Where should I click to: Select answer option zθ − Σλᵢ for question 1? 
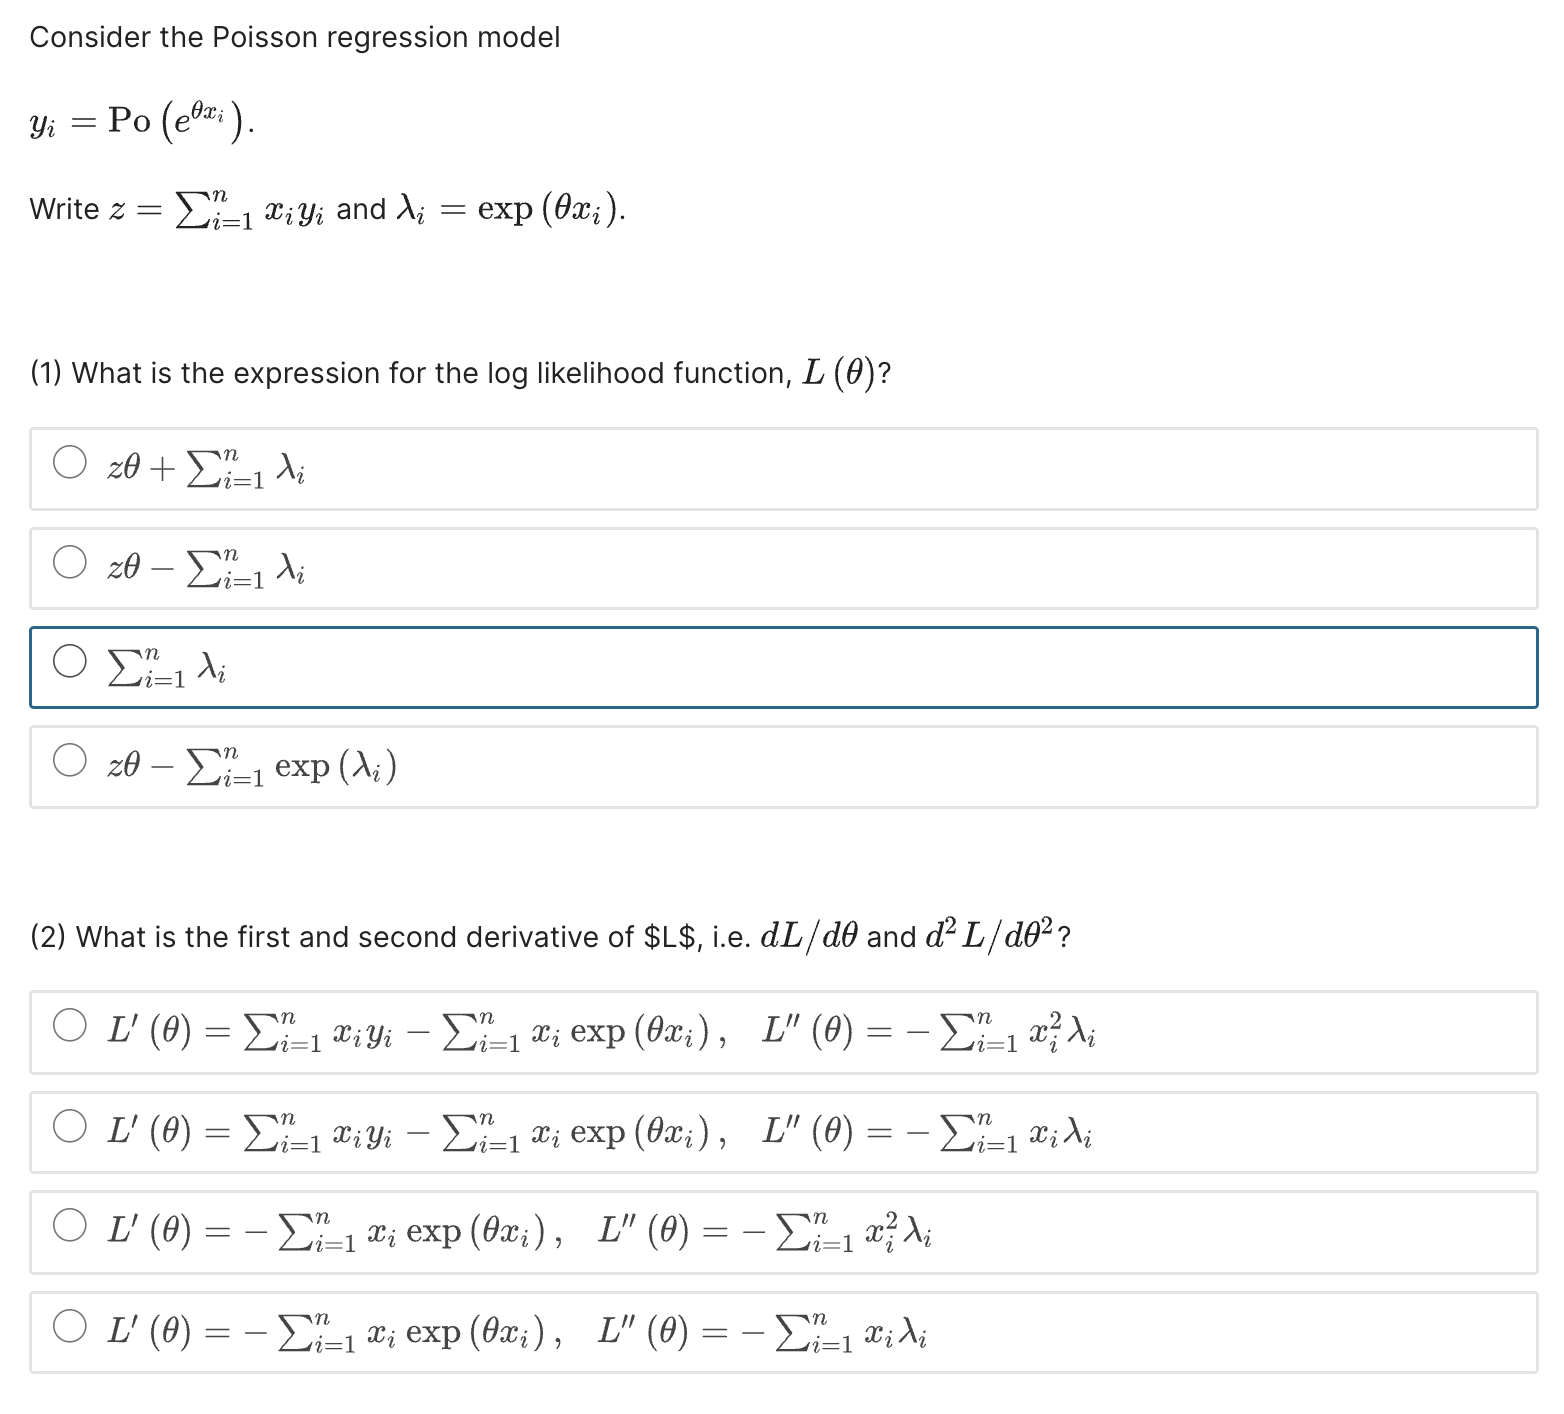pyautogui.click(x=70, y=563)
